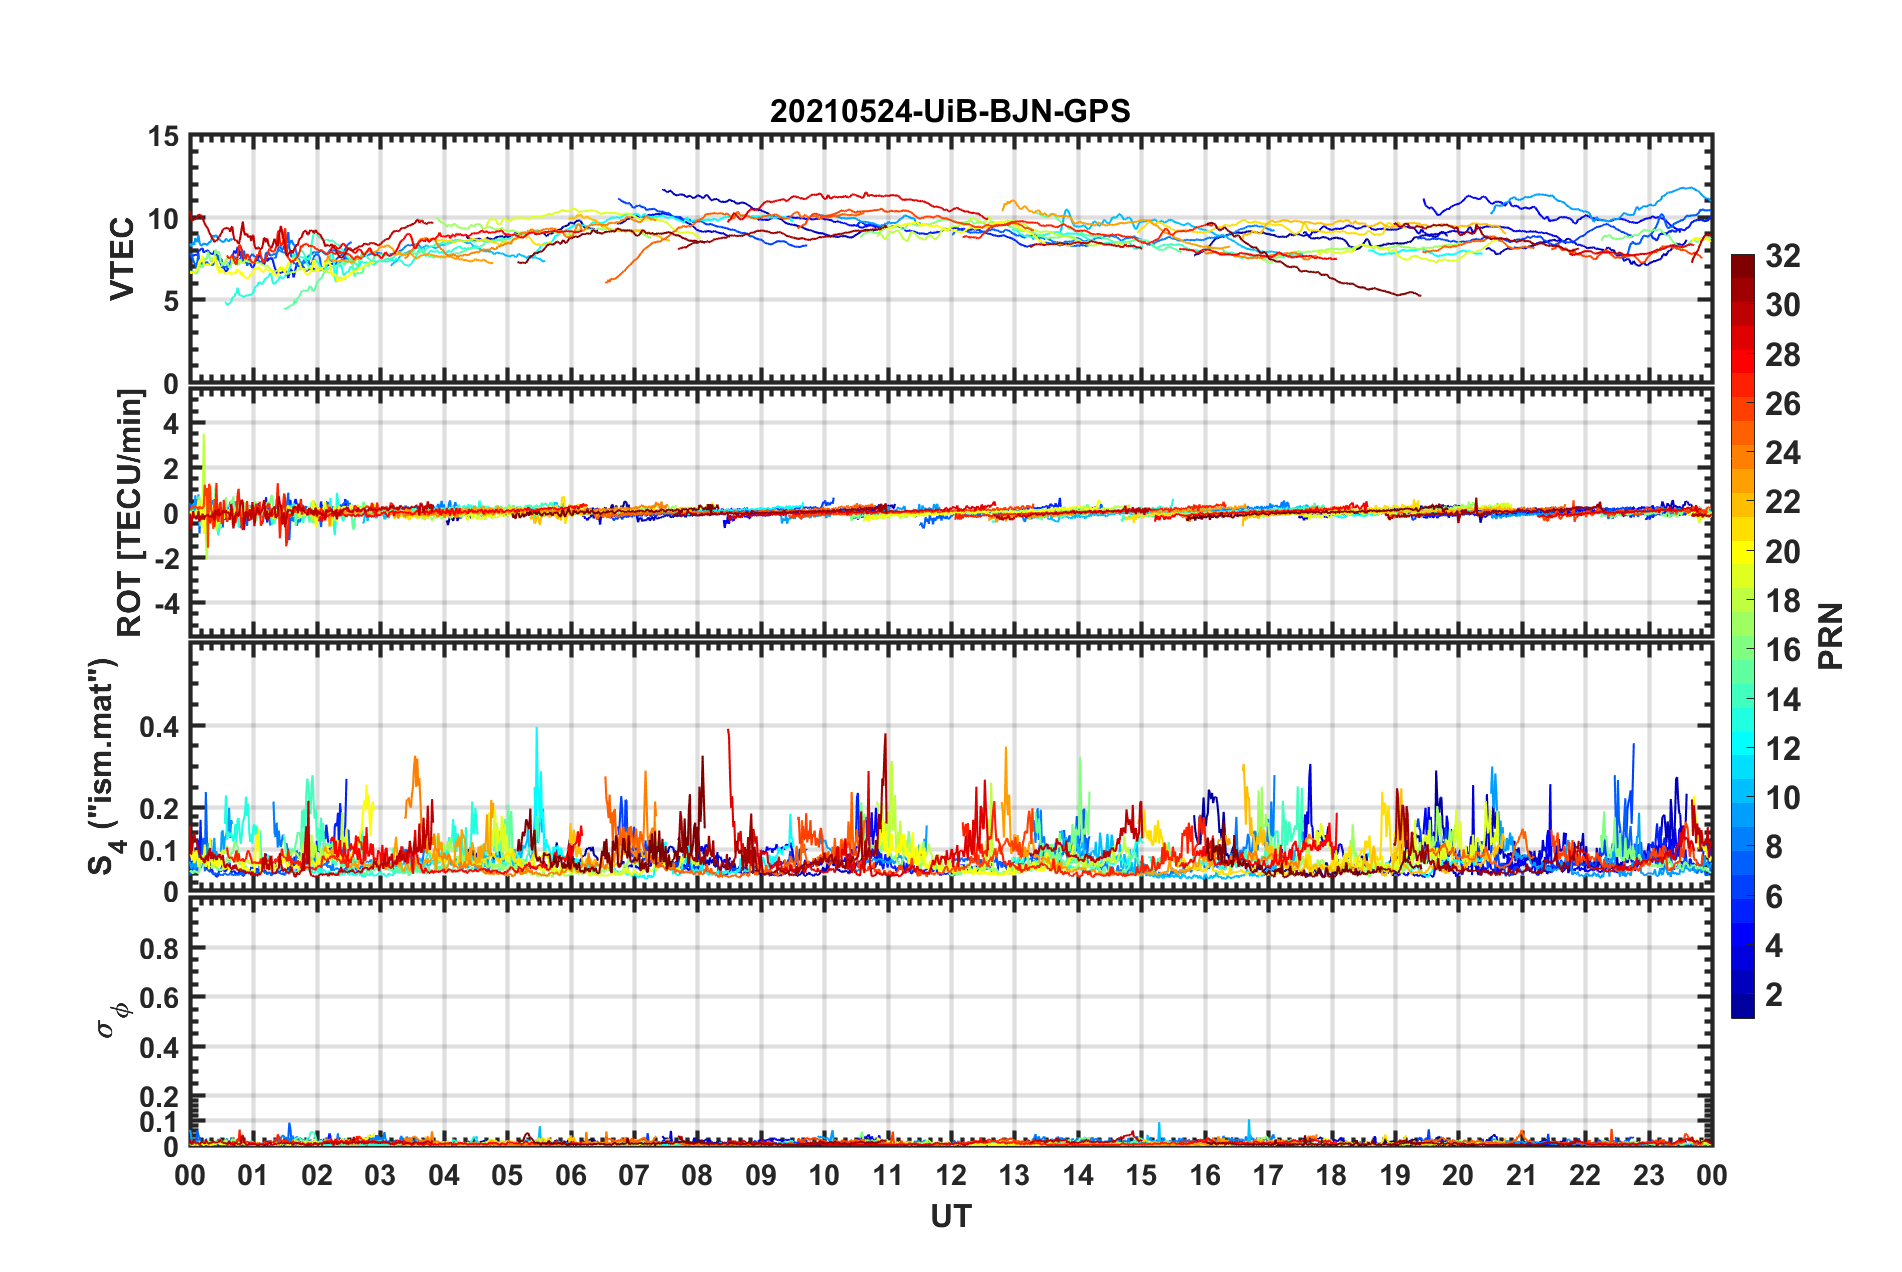Click the PRN color scale bar
Screen dimensions: 1902x1272
[x=1742, y=636]
